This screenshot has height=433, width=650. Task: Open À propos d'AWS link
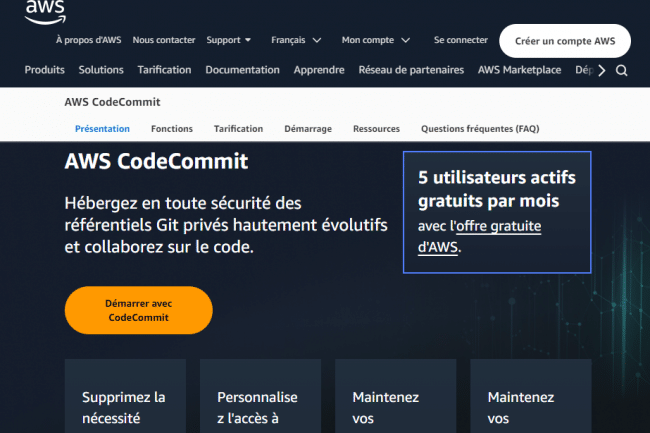[x=89, y=40]
